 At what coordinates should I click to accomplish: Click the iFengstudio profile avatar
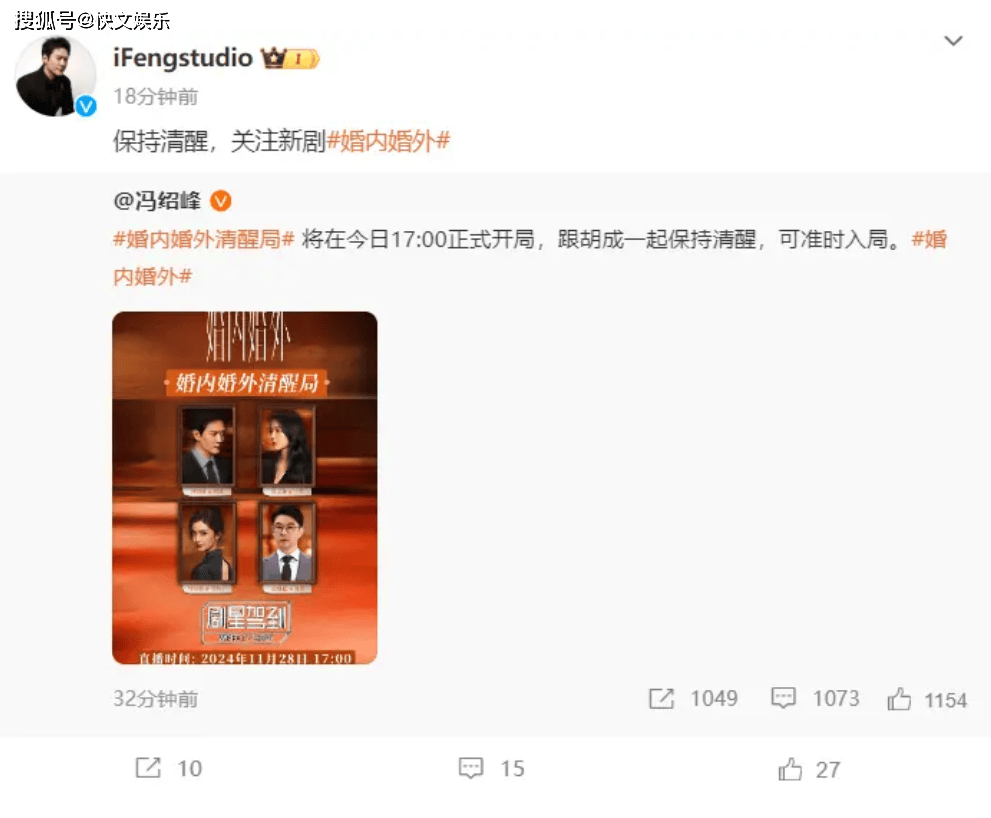56,76
